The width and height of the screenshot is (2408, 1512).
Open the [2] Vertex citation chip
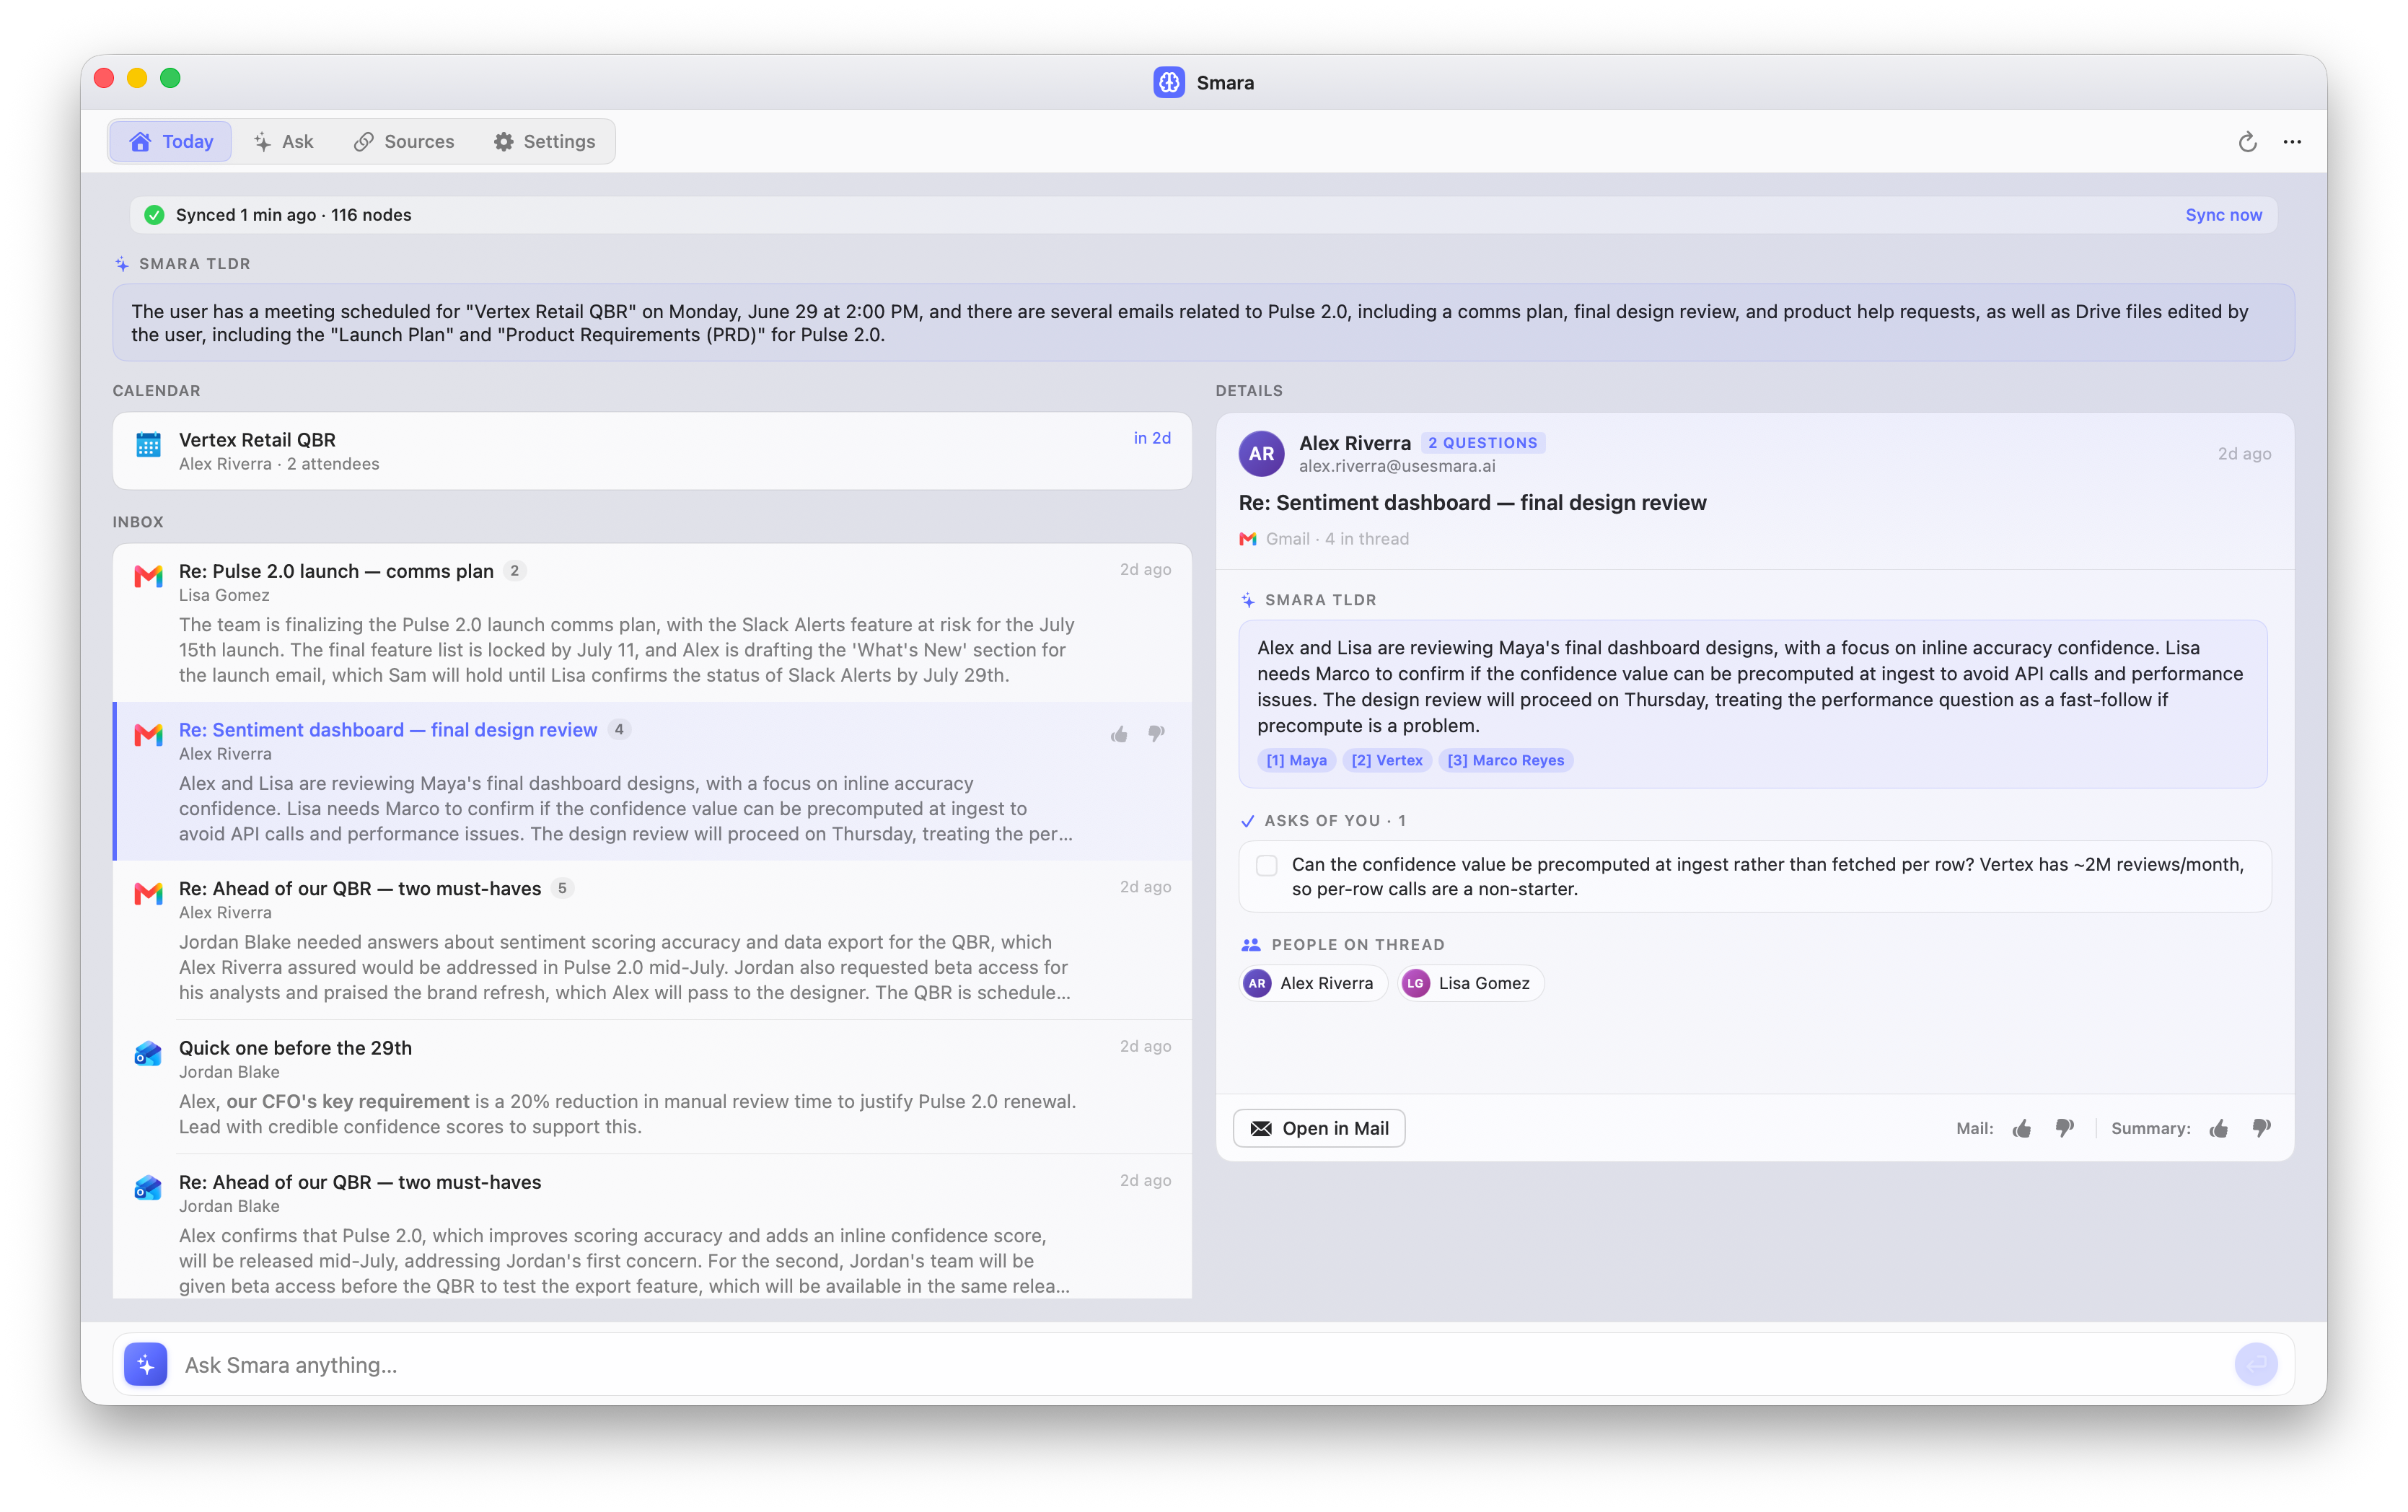[x=1386, y=760]
